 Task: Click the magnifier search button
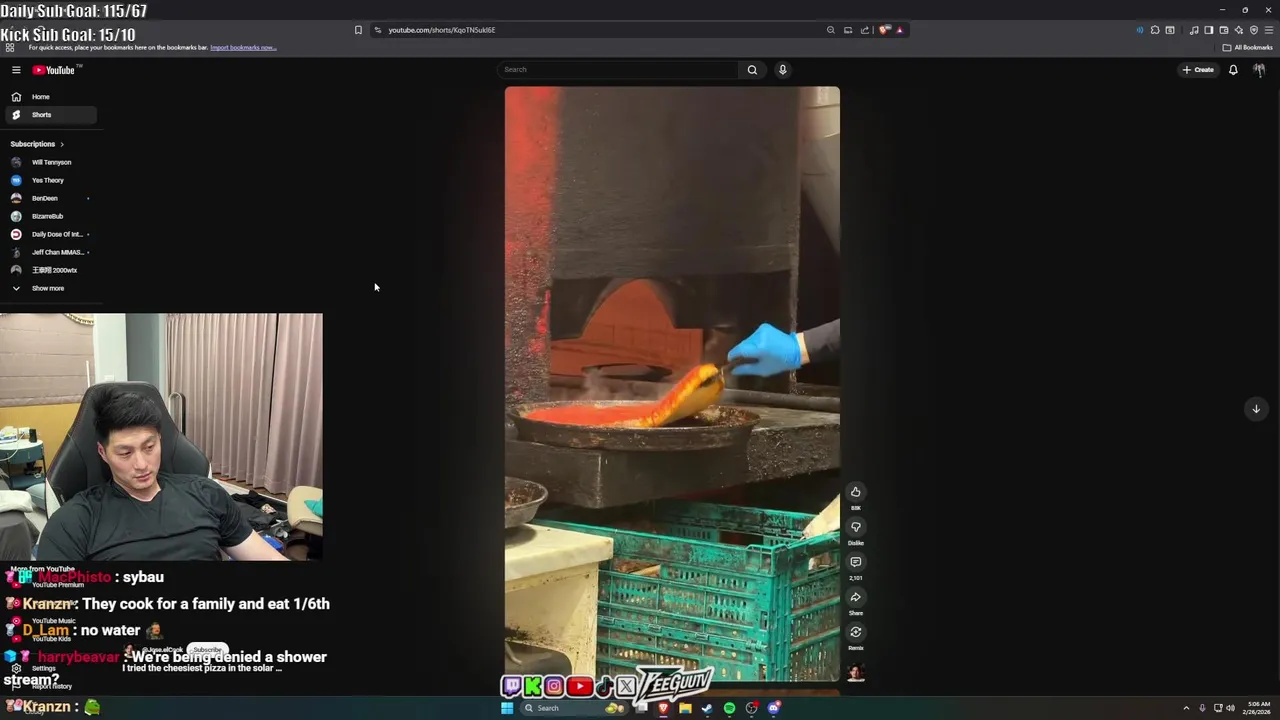(752, 70)
